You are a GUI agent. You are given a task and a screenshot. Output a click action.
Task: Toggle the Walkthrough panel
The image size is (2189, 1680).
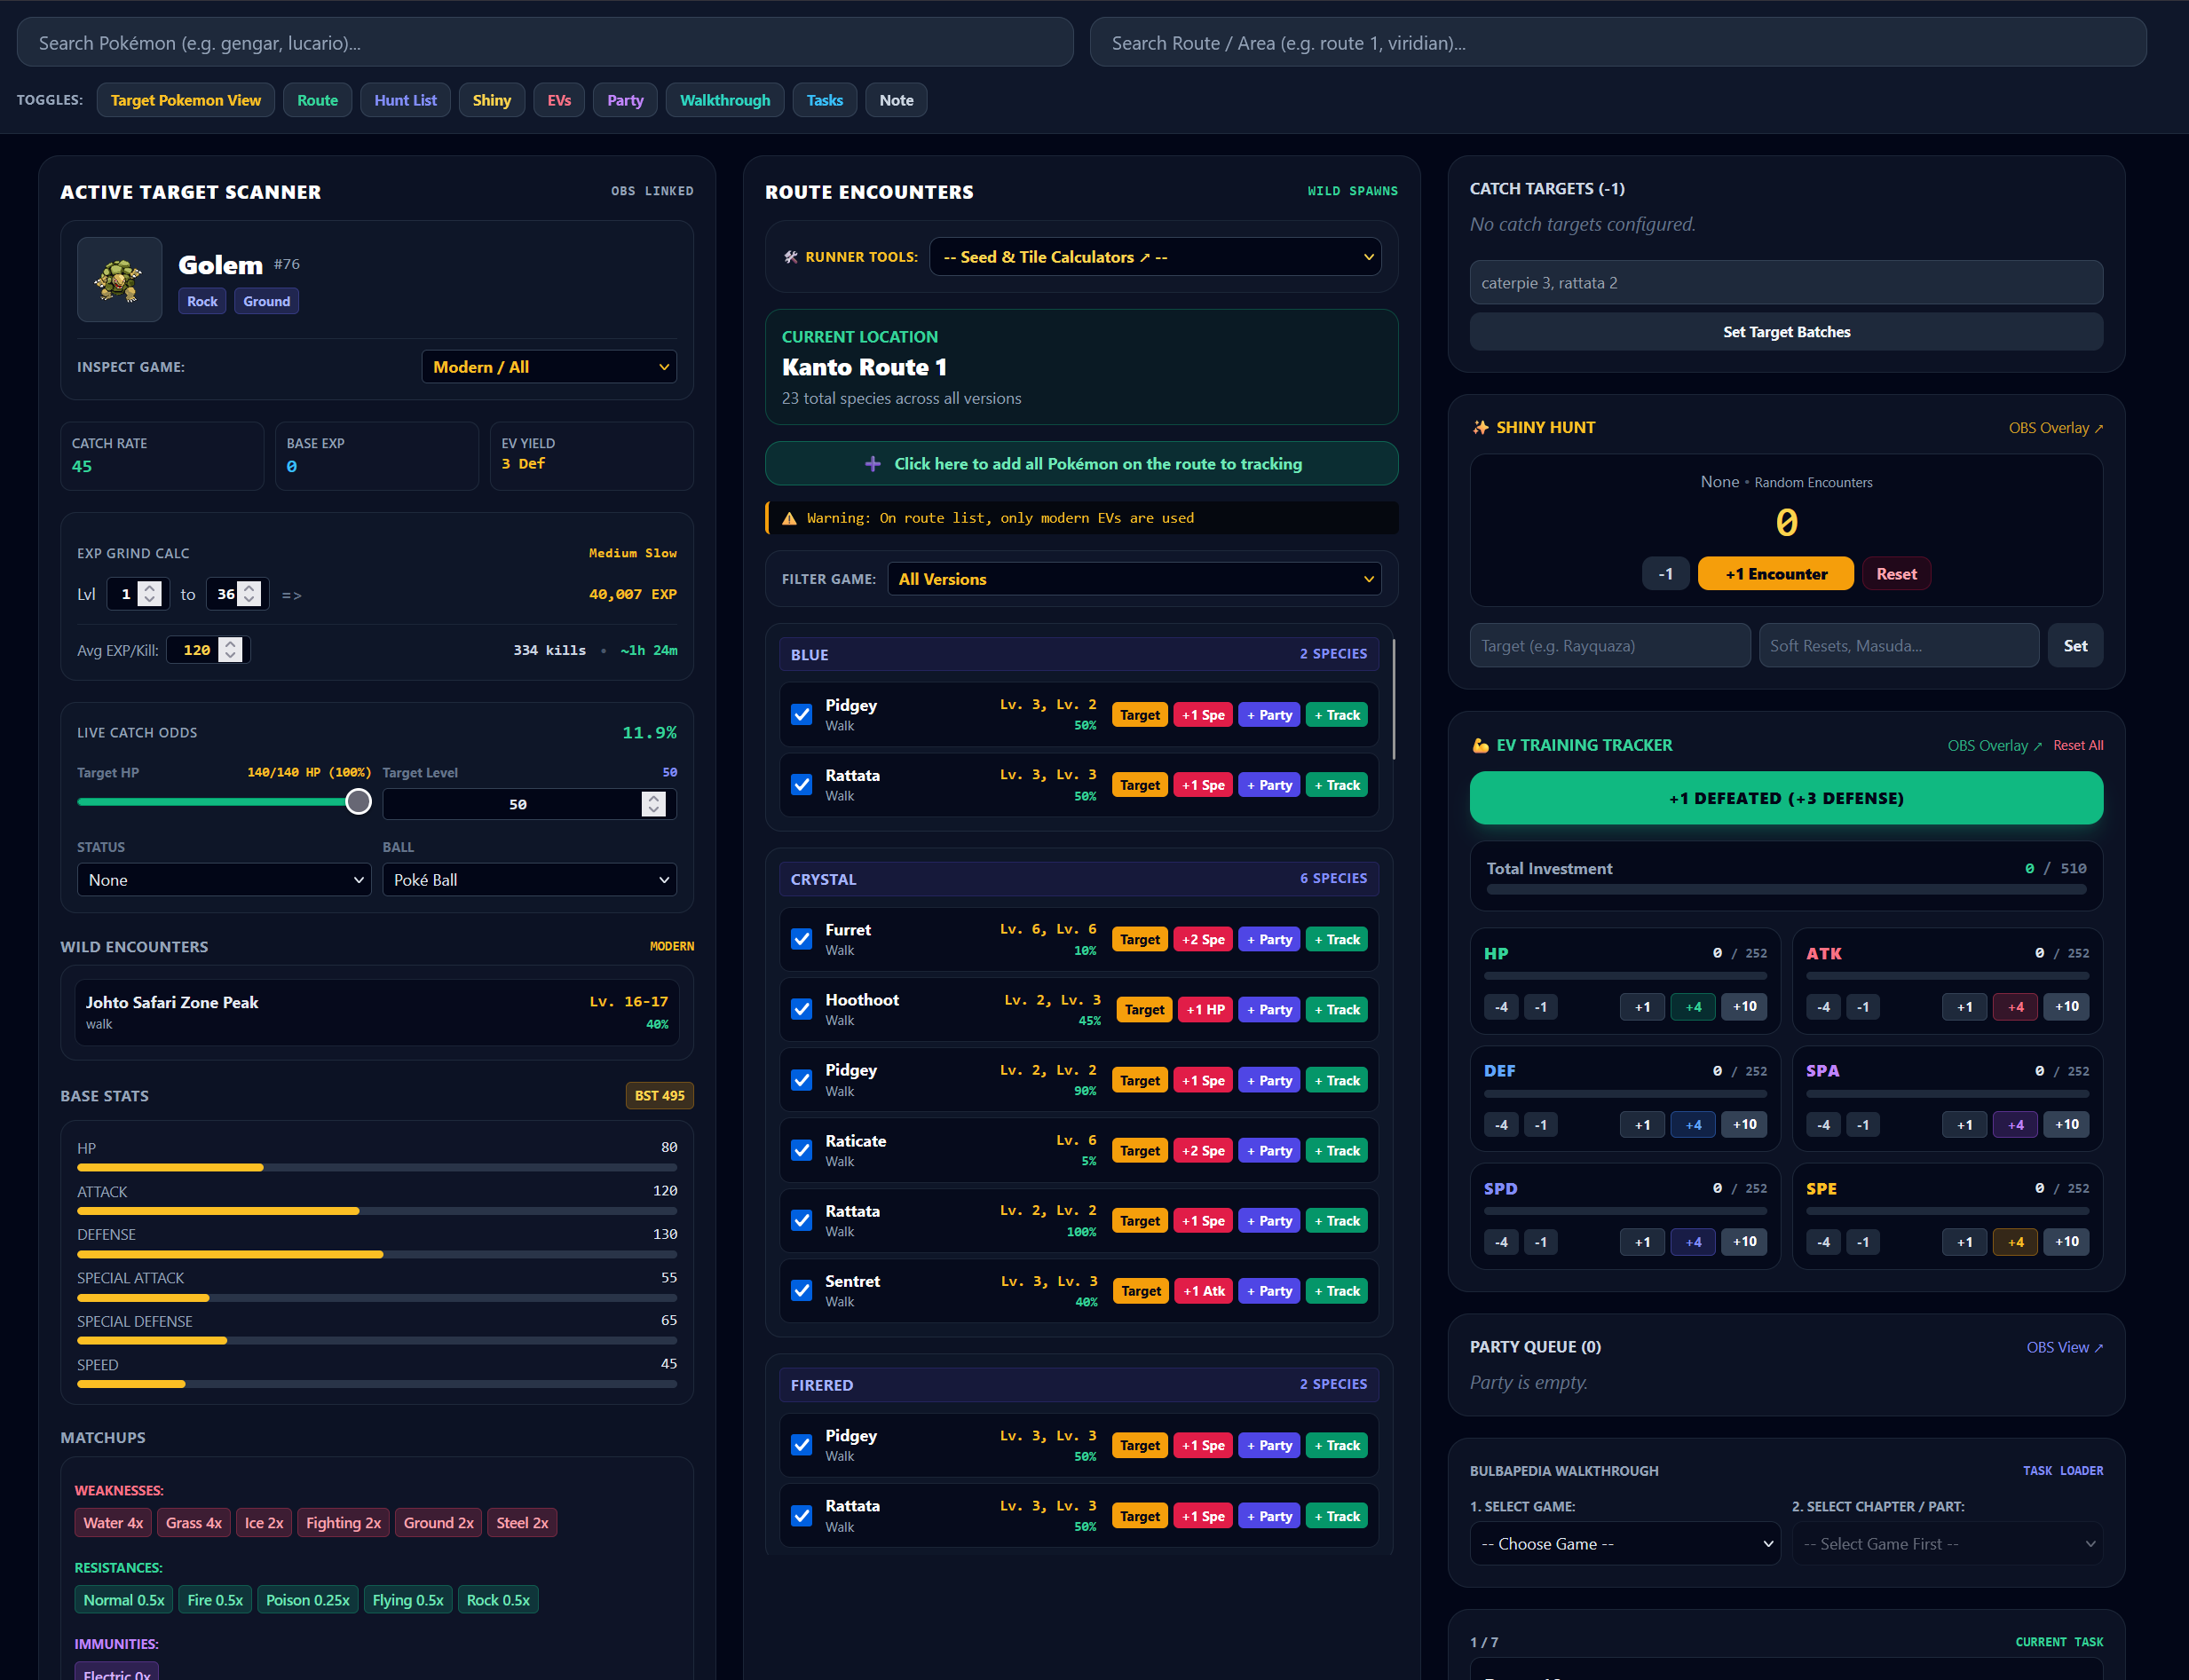click(x=725, y=100)
